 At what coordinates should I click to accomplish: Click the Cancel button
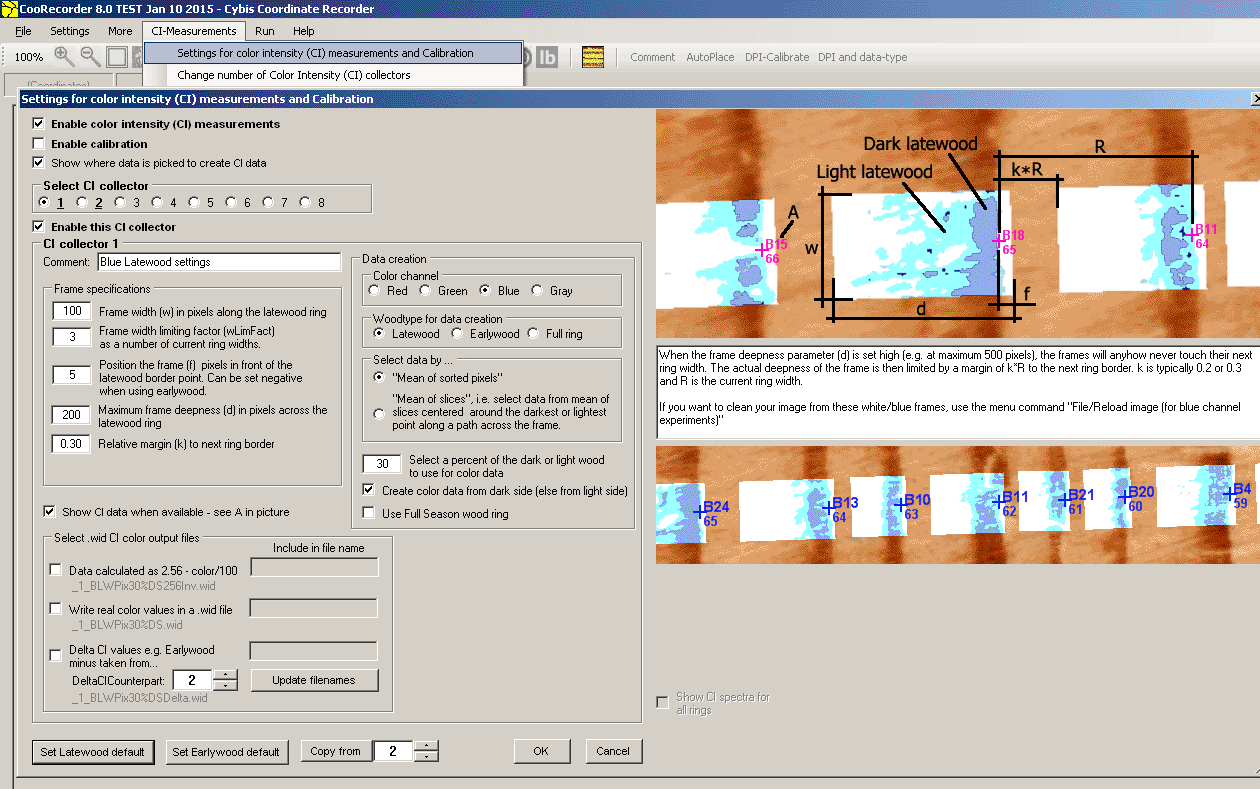(613, 751)
